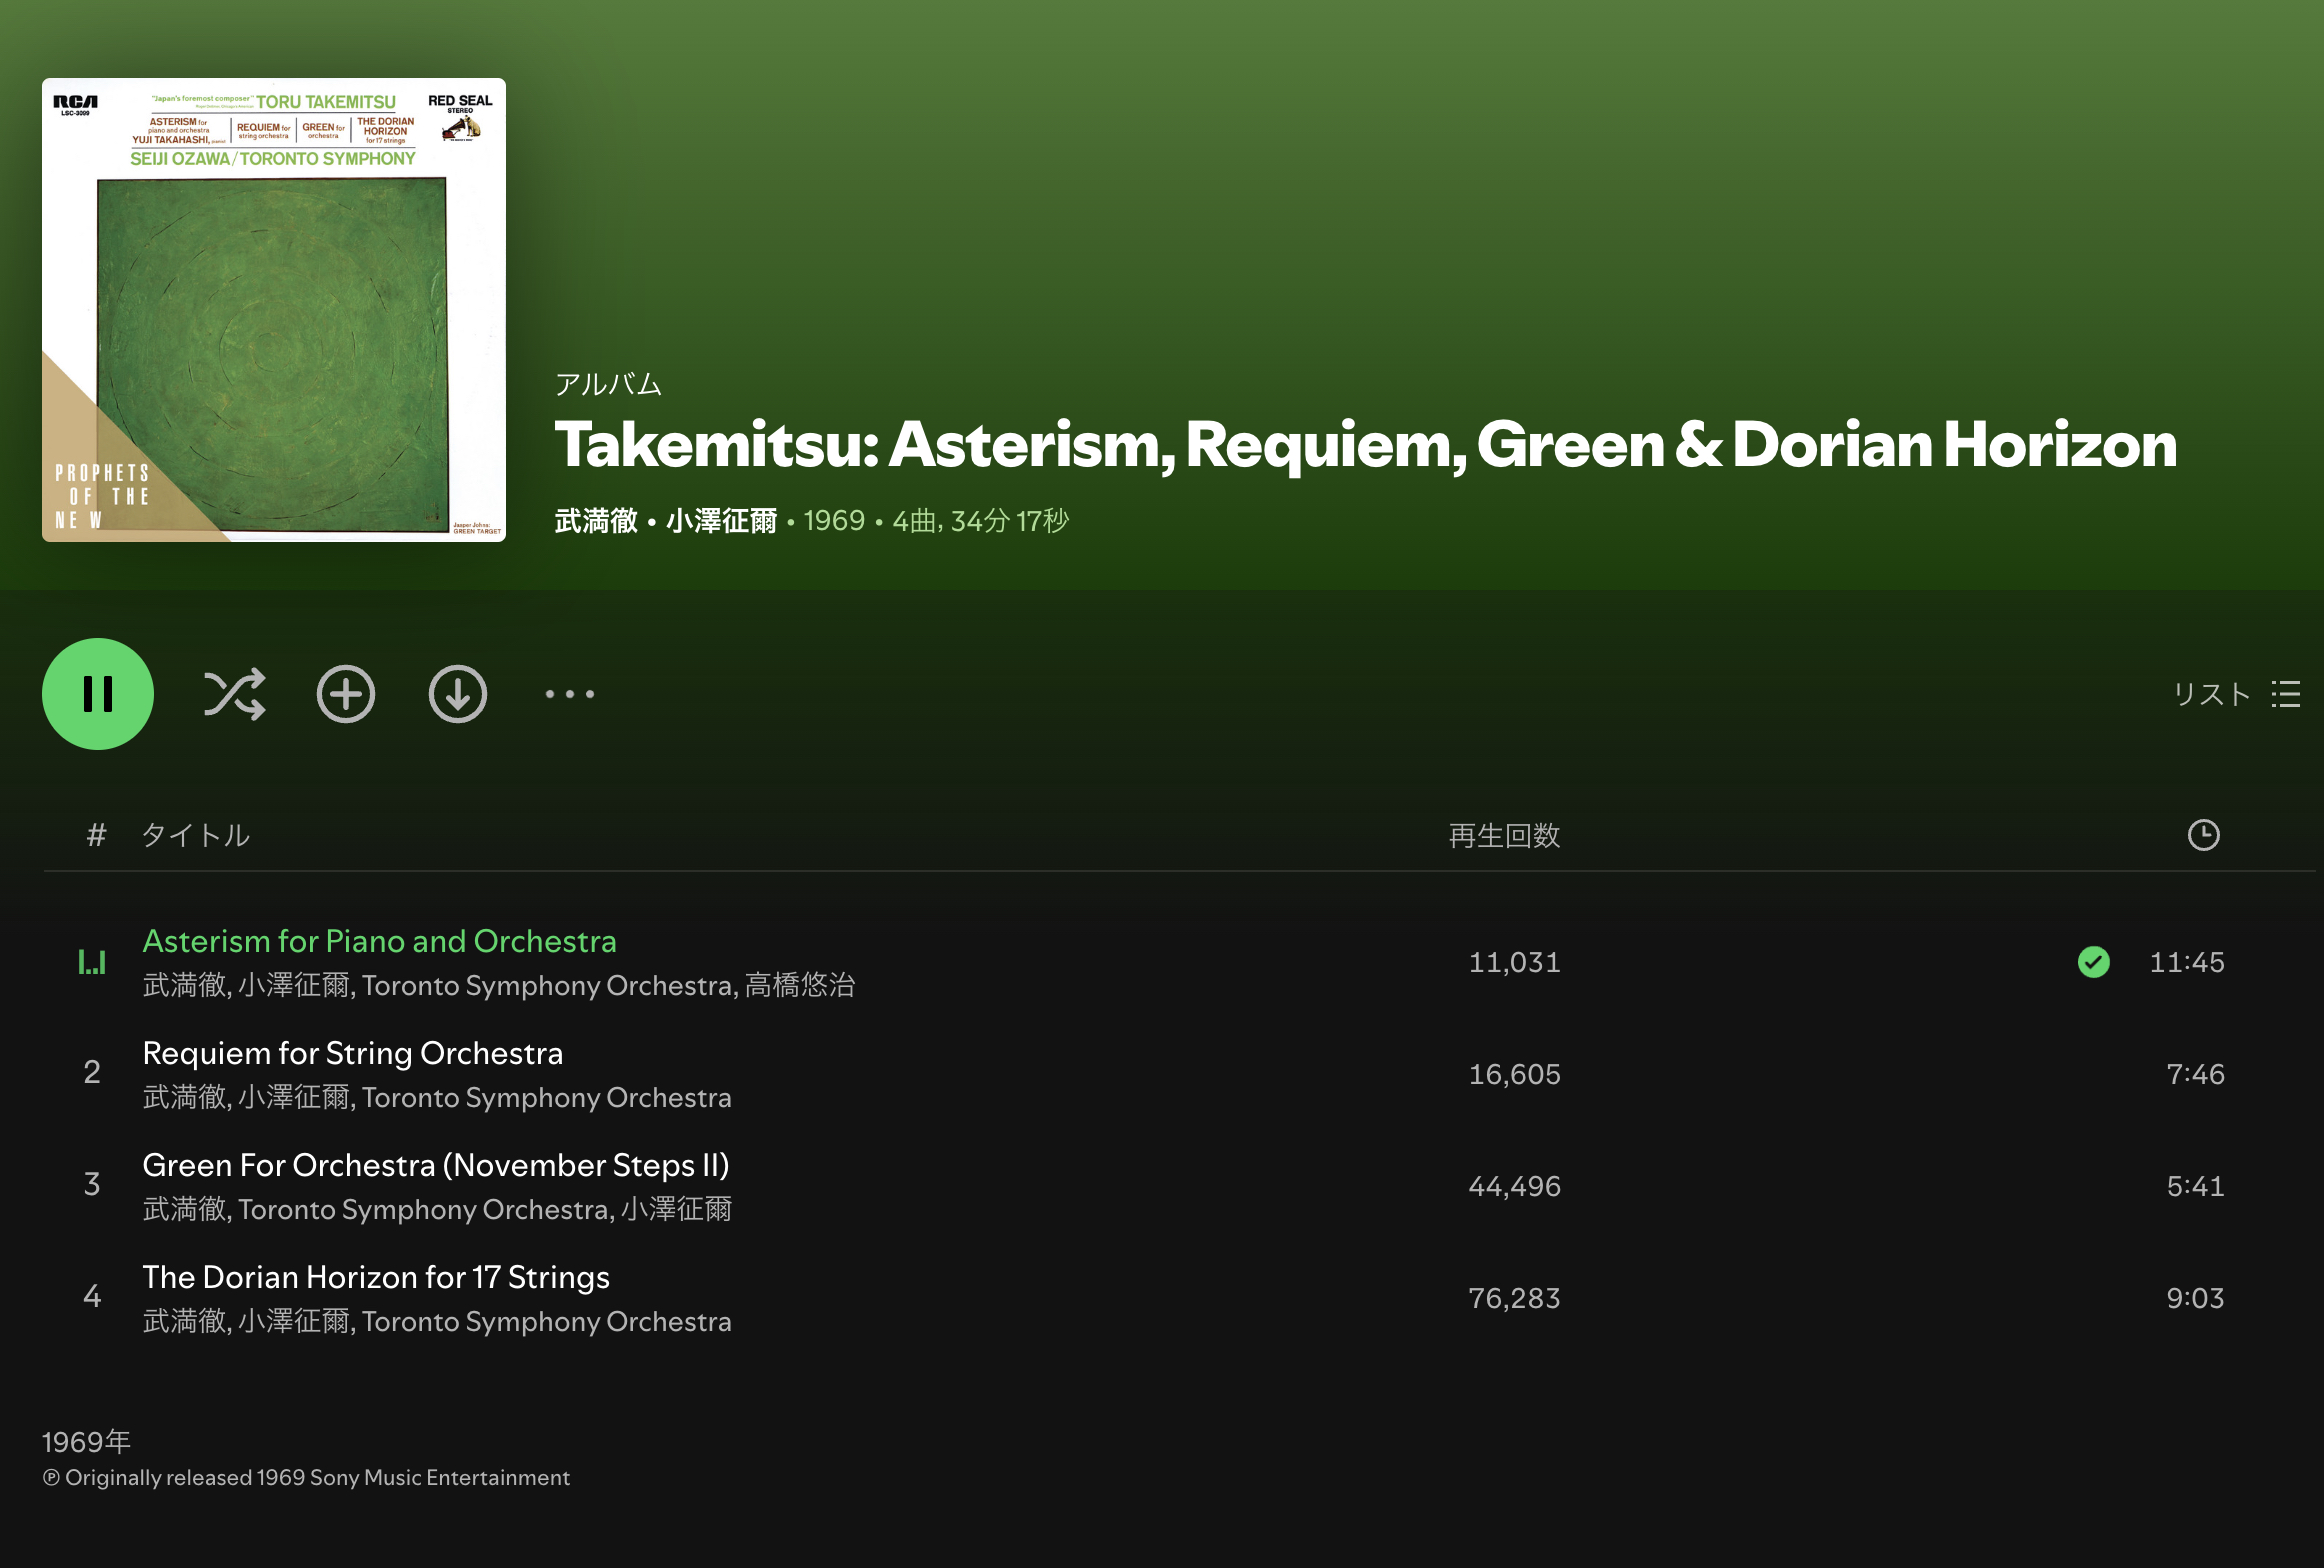This screenshot has height=1568, width=2324.
Task: Open artist 小澤征爾 in album header
Action: point(721,521)
